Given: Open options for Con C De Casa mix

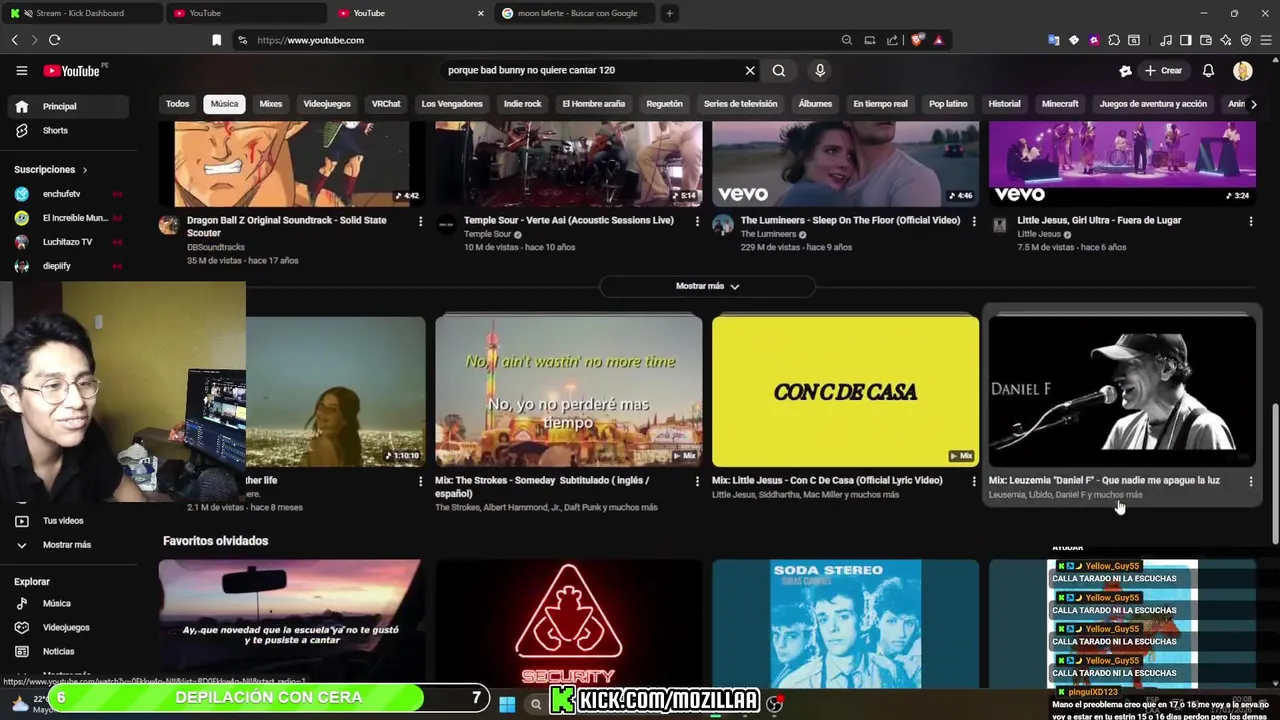Looking at the screenshot, I should [974, 481].
